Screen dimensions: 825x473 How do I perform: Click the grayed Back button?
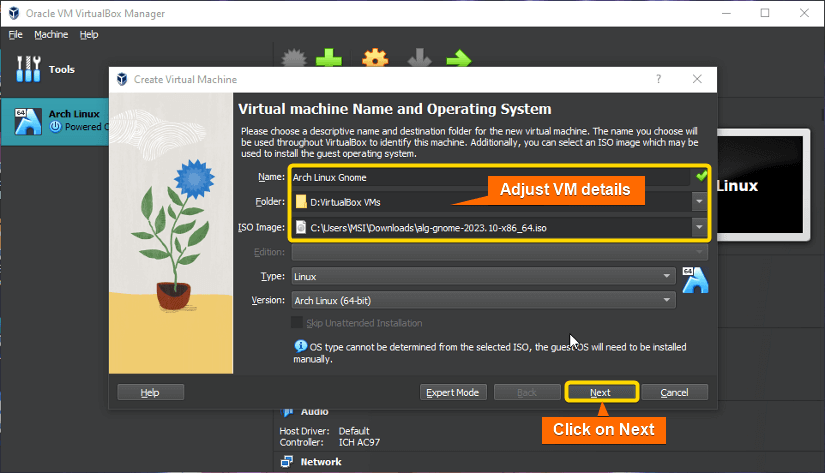(527, 393)
